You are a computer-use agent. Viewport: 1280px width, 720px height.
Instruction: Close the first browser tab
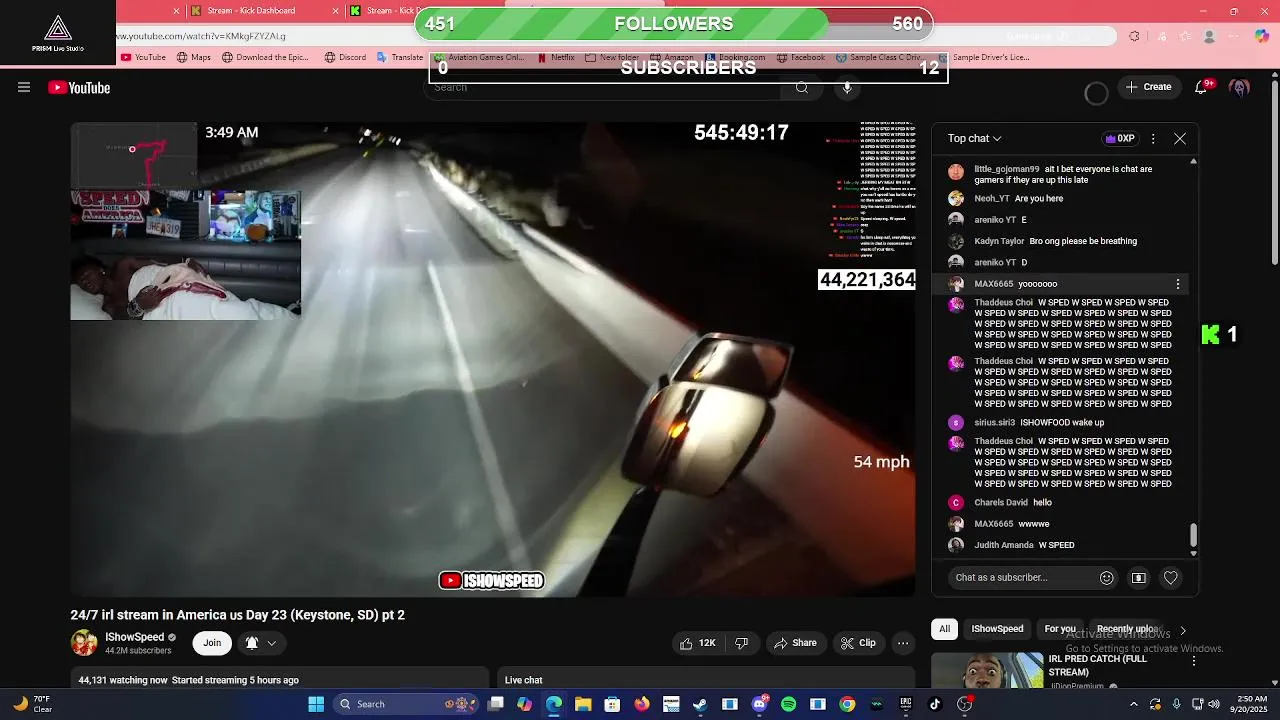[176, 11]
